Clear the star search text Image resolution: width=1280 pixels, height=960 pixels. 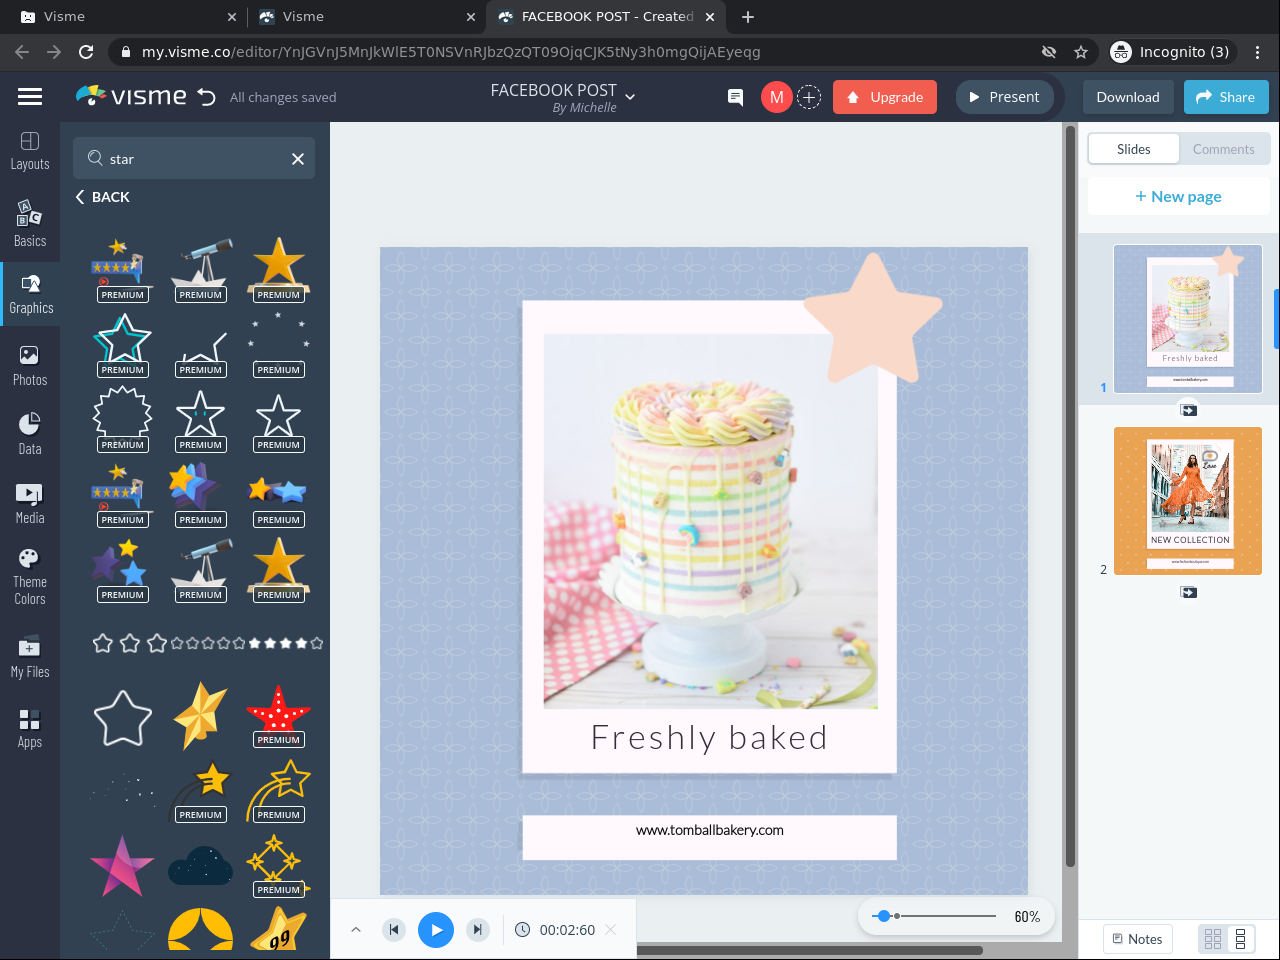pos(298,159)
